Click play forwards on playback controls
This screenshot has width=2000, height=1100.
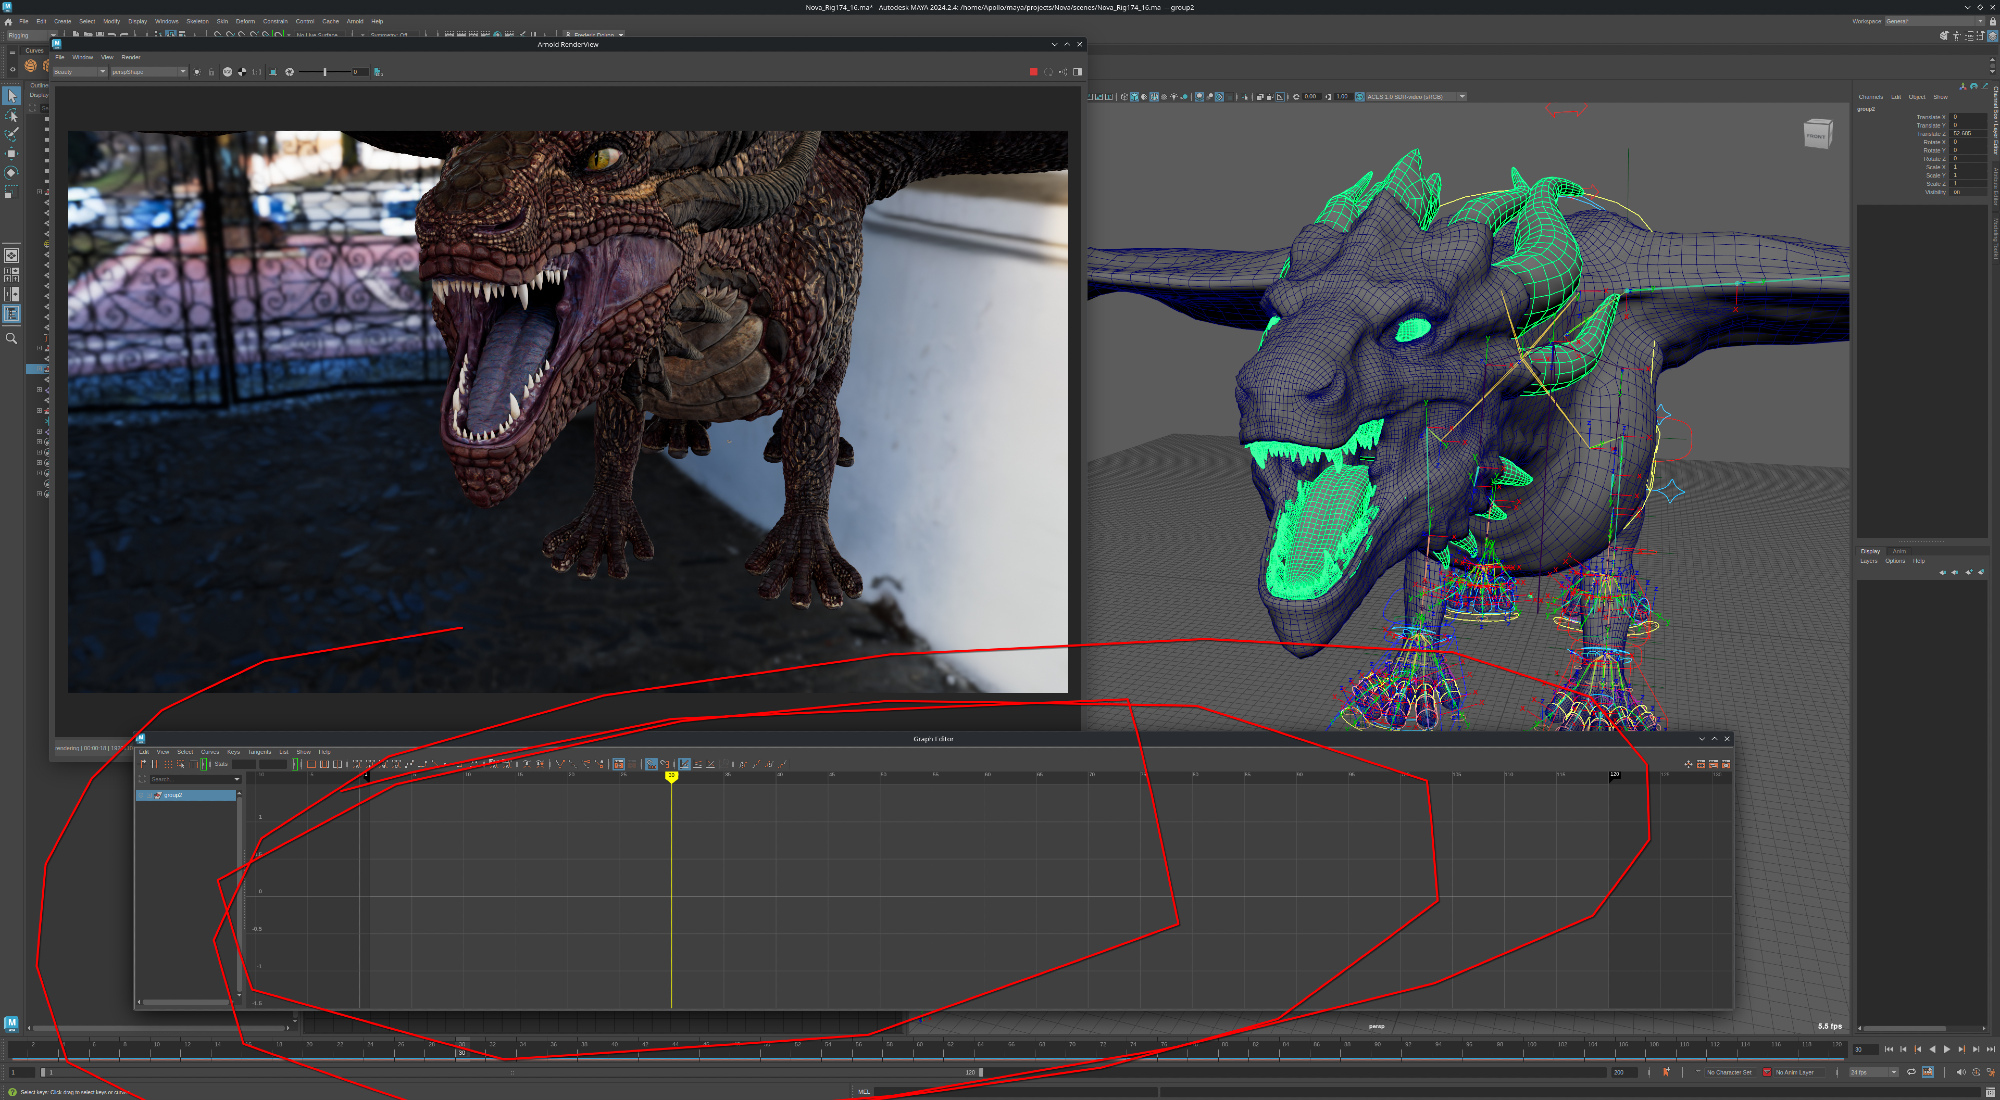pyautogui.click(x=1946, y=1049)
